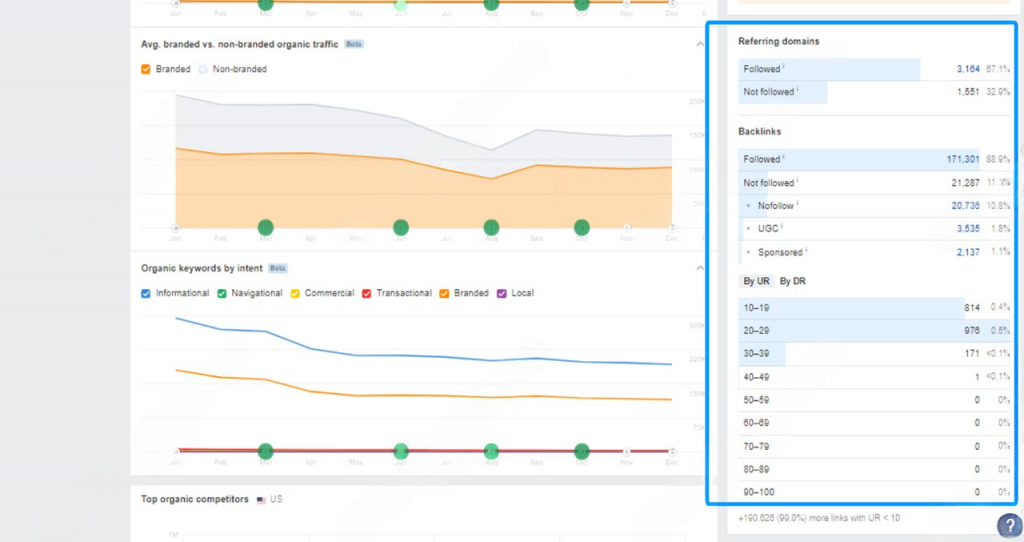Collapse the Organic keywords by intent section
This screenshot has height=542, width=1024.
coord(700,268)
